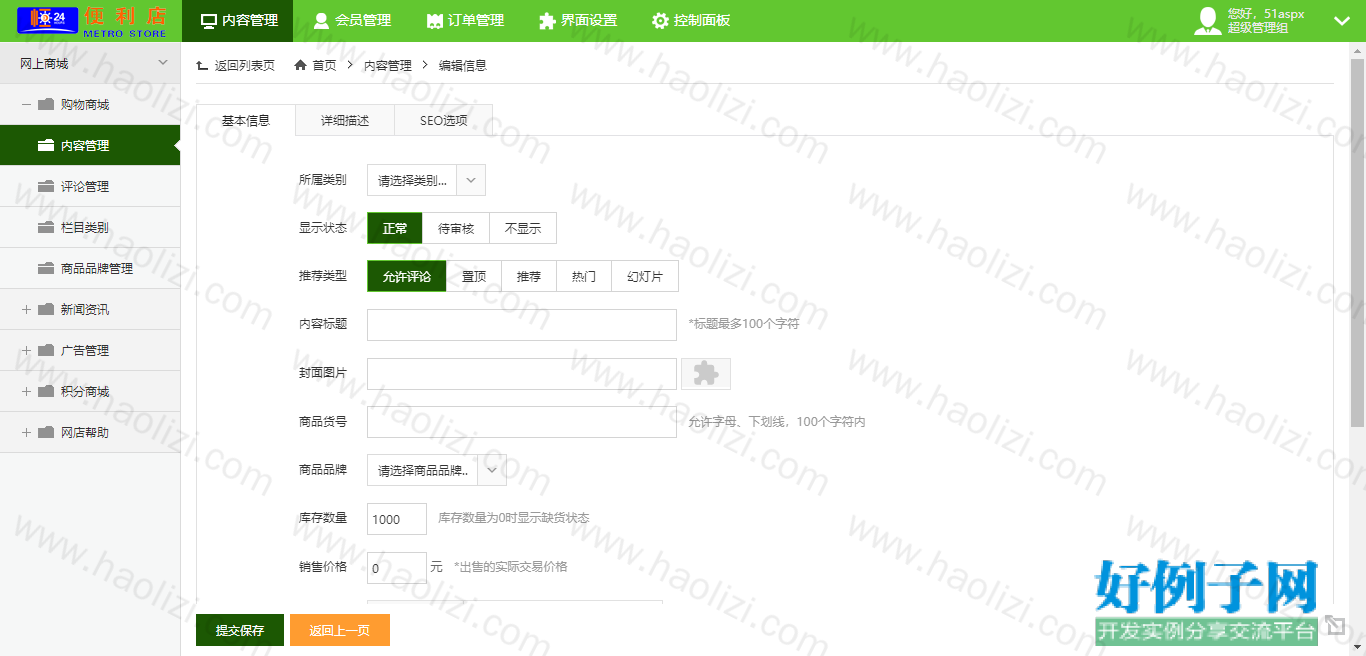
Task: Click the 库存数量 stock field
Action: pyautogui.click(x=397, y=519)
